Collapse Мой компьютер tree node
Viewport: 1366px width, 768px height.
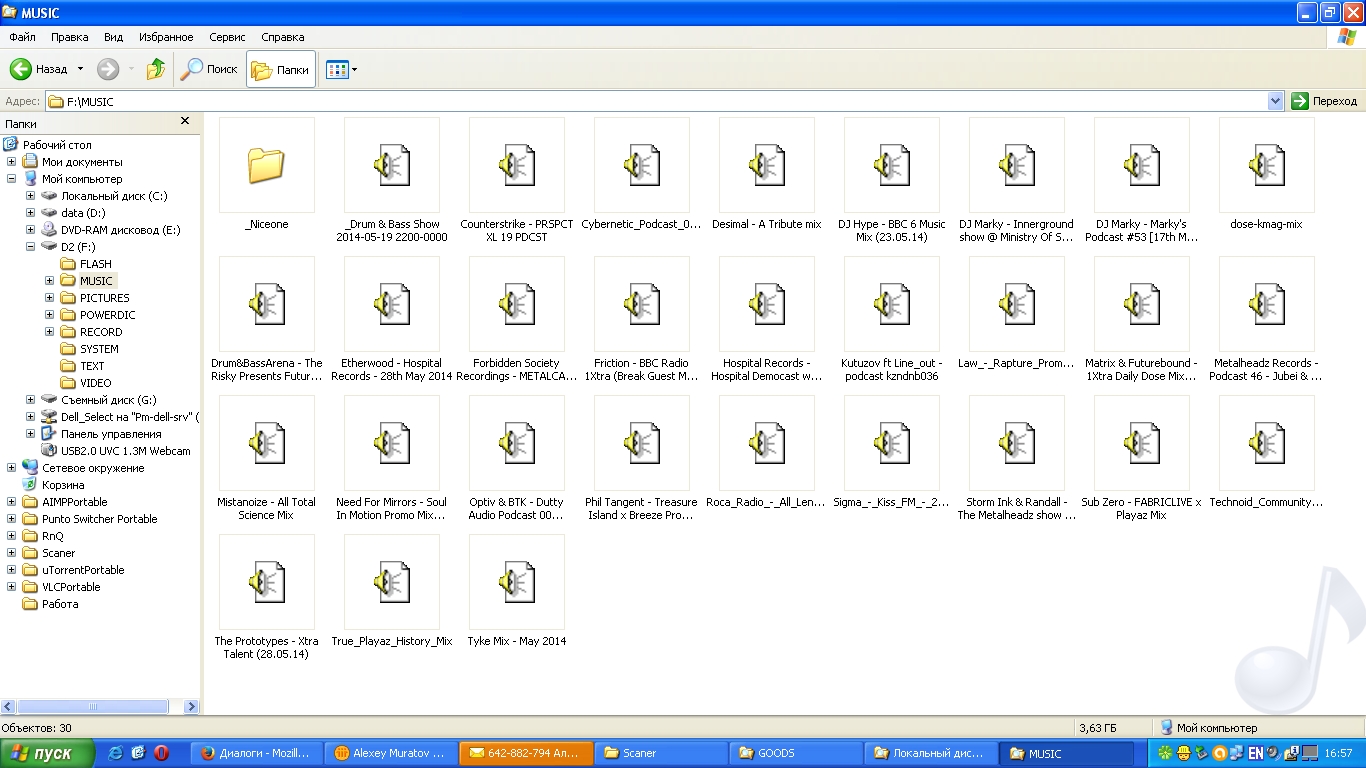(x=11, y=179)
